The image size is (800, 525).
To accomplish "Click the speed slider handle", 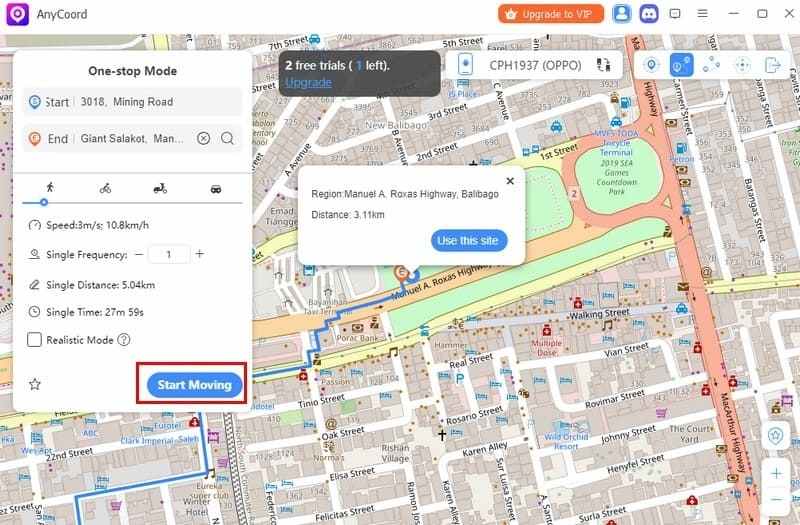I will pyautogui.click(x=44, y=203).
